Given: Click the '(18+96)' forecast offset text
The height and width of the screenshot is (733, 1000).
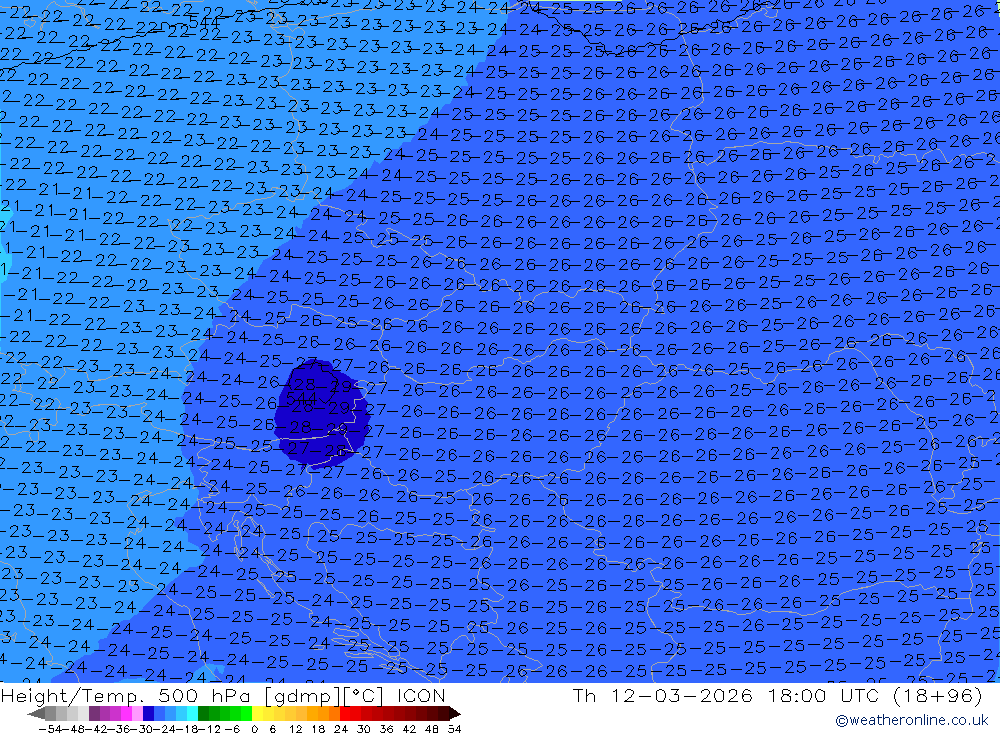Looking at the screenshot, I should (938, 695).
